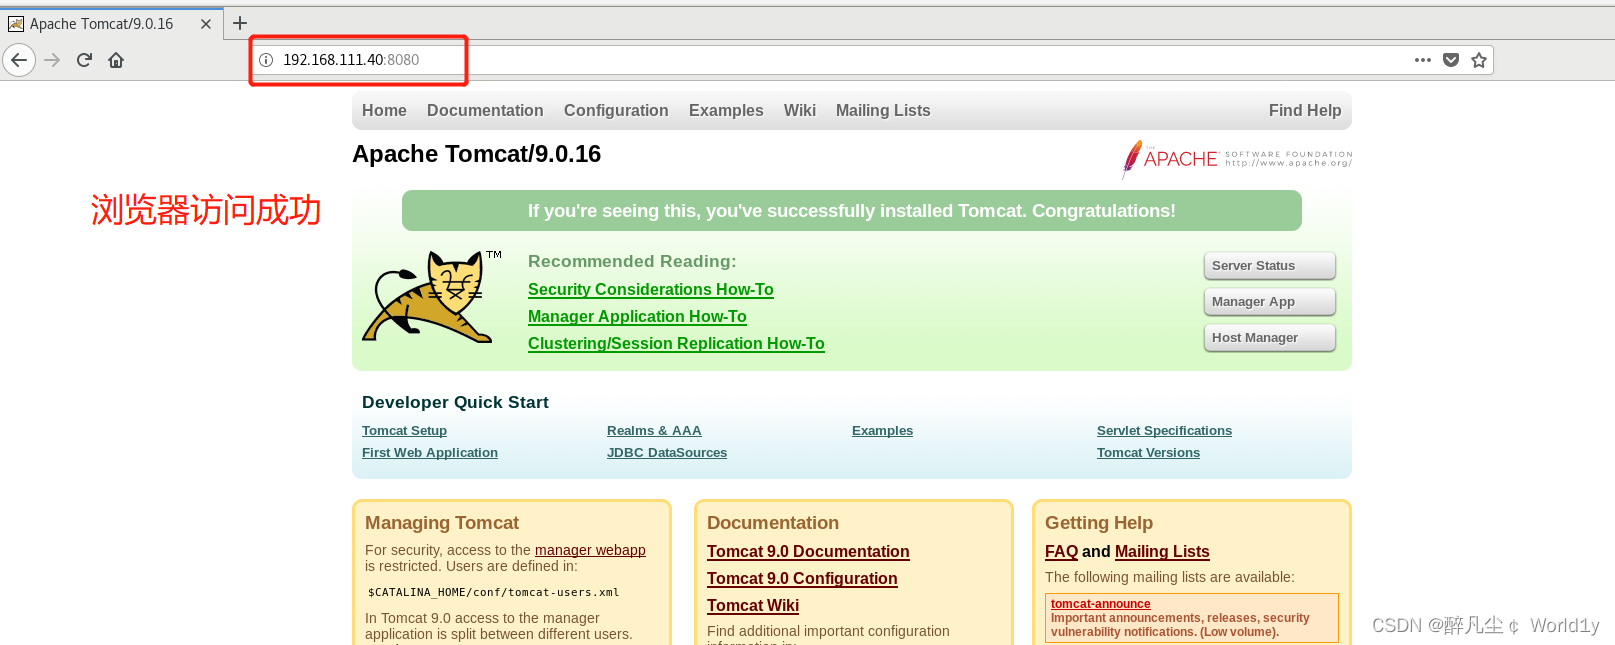
Task: Show site information icon in address bar
Action: coord(266,60)
